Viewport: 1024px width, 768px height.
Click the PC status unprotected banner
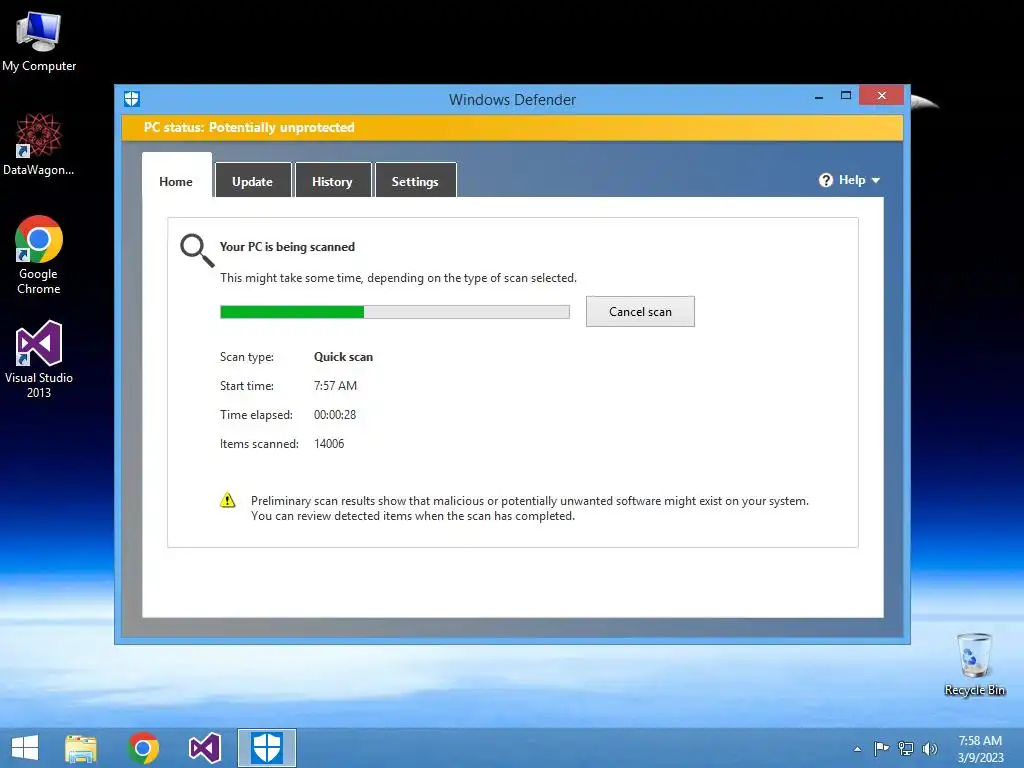click(512, 127)
